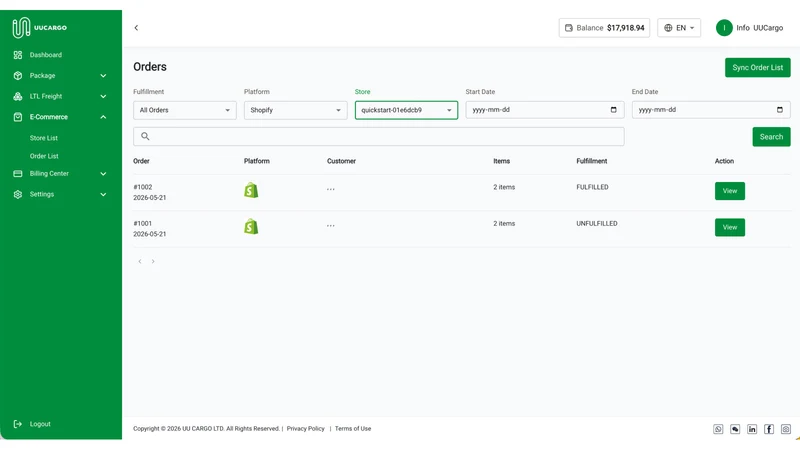Go to previous page of orders
The width and height of the screenshot is (800, 450).
coord(140,261)
